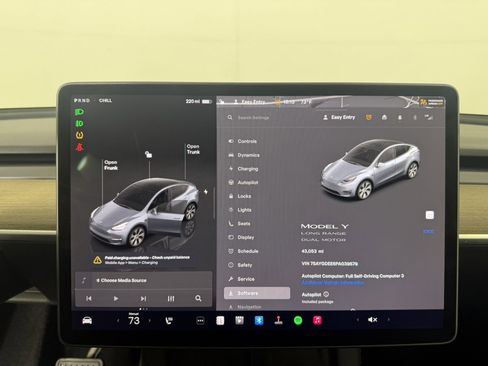Tap Open Frunk label
This screenshot has width=488, height=366.
(111, 165)
